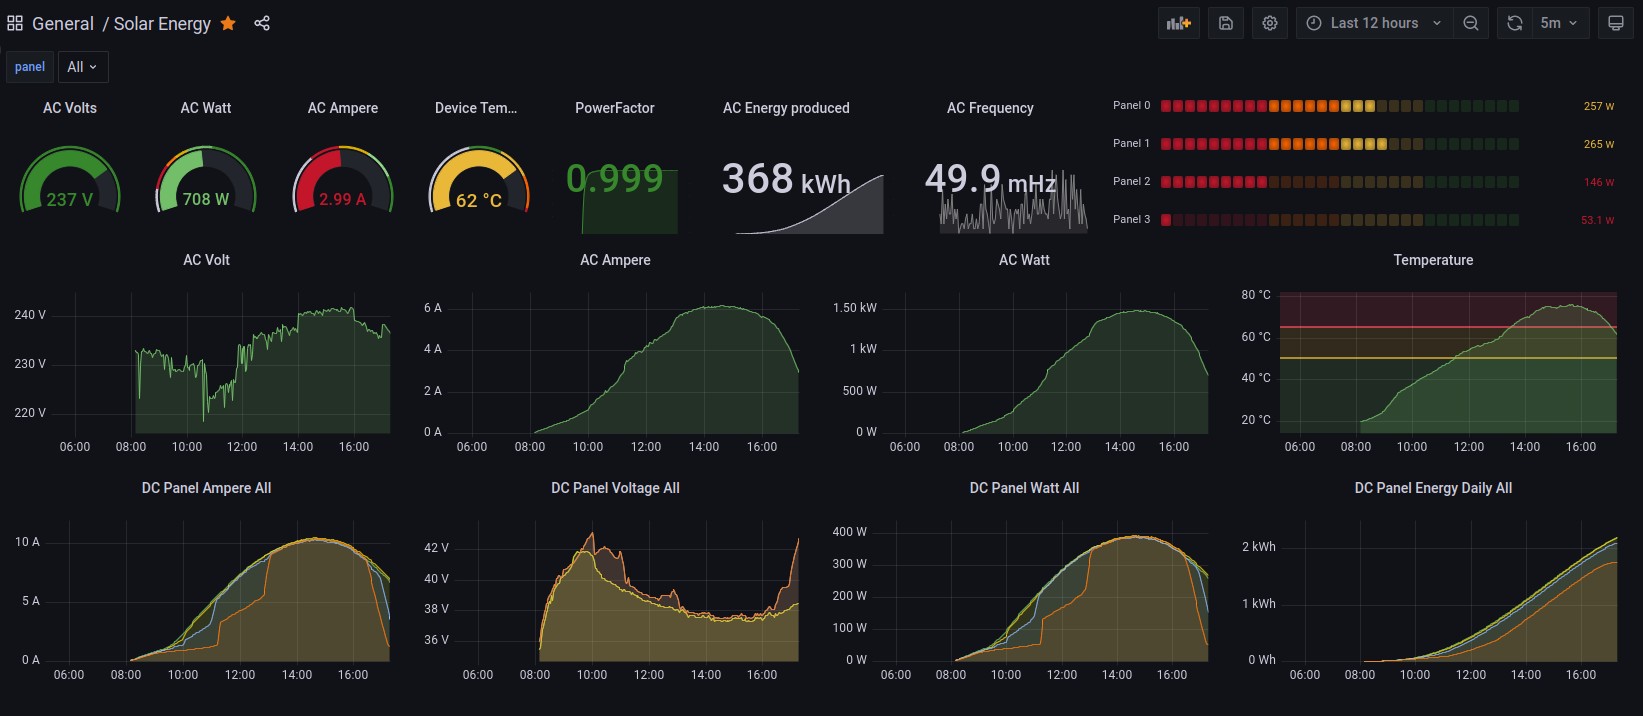Open the share dashboard icon

click(x=262, y=23)
